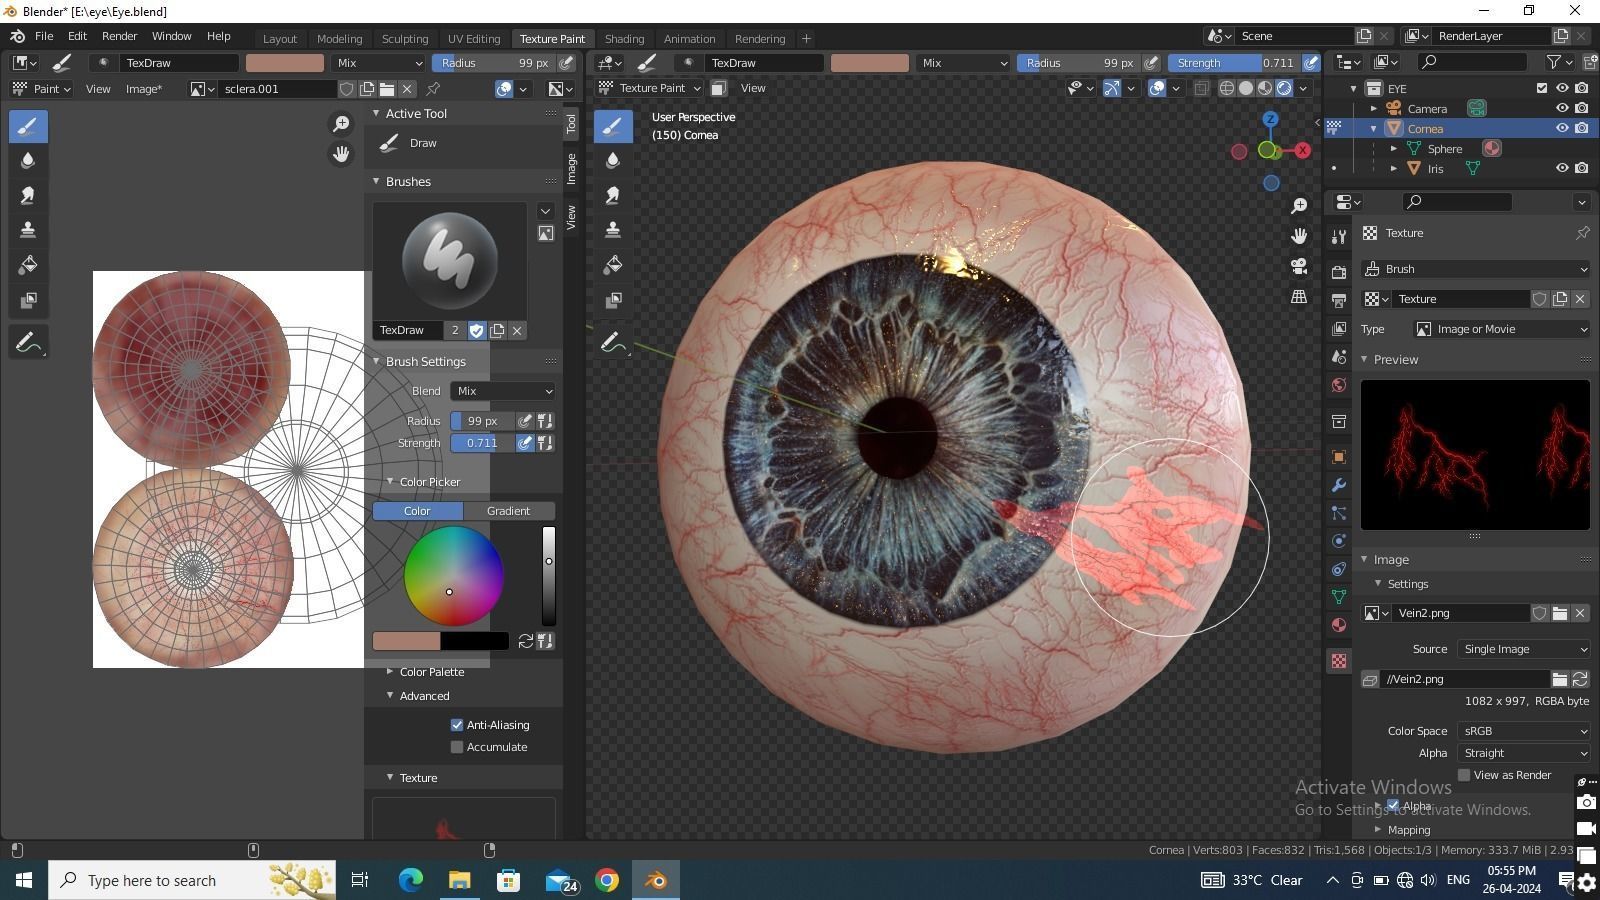Reload the Vein2.png image file
This screenshot has width=1600, height=900.
pyautogui.click(x=1580, y=679)
